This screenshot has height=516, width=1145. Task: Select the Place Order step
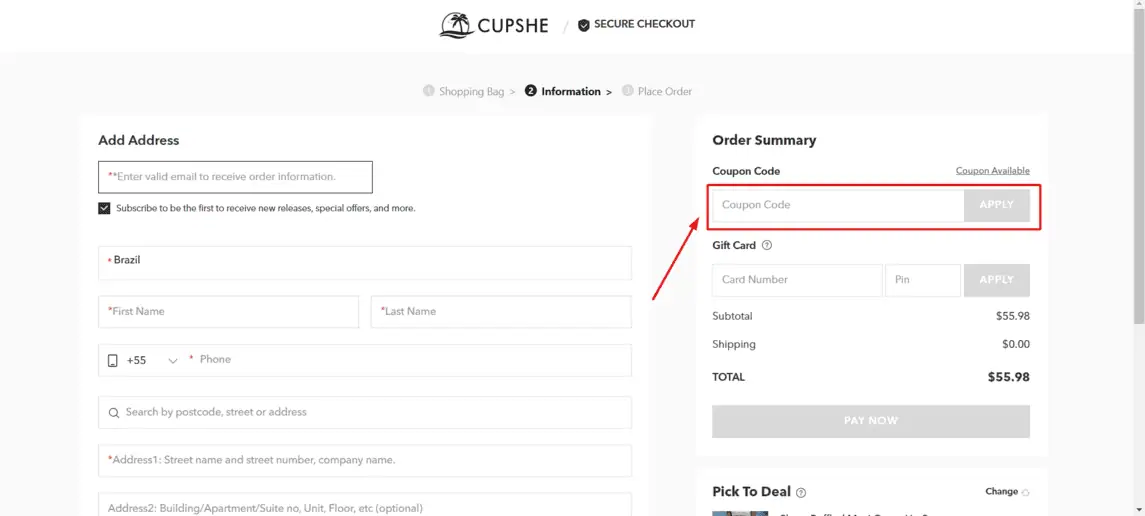click(x=665, y=91)
